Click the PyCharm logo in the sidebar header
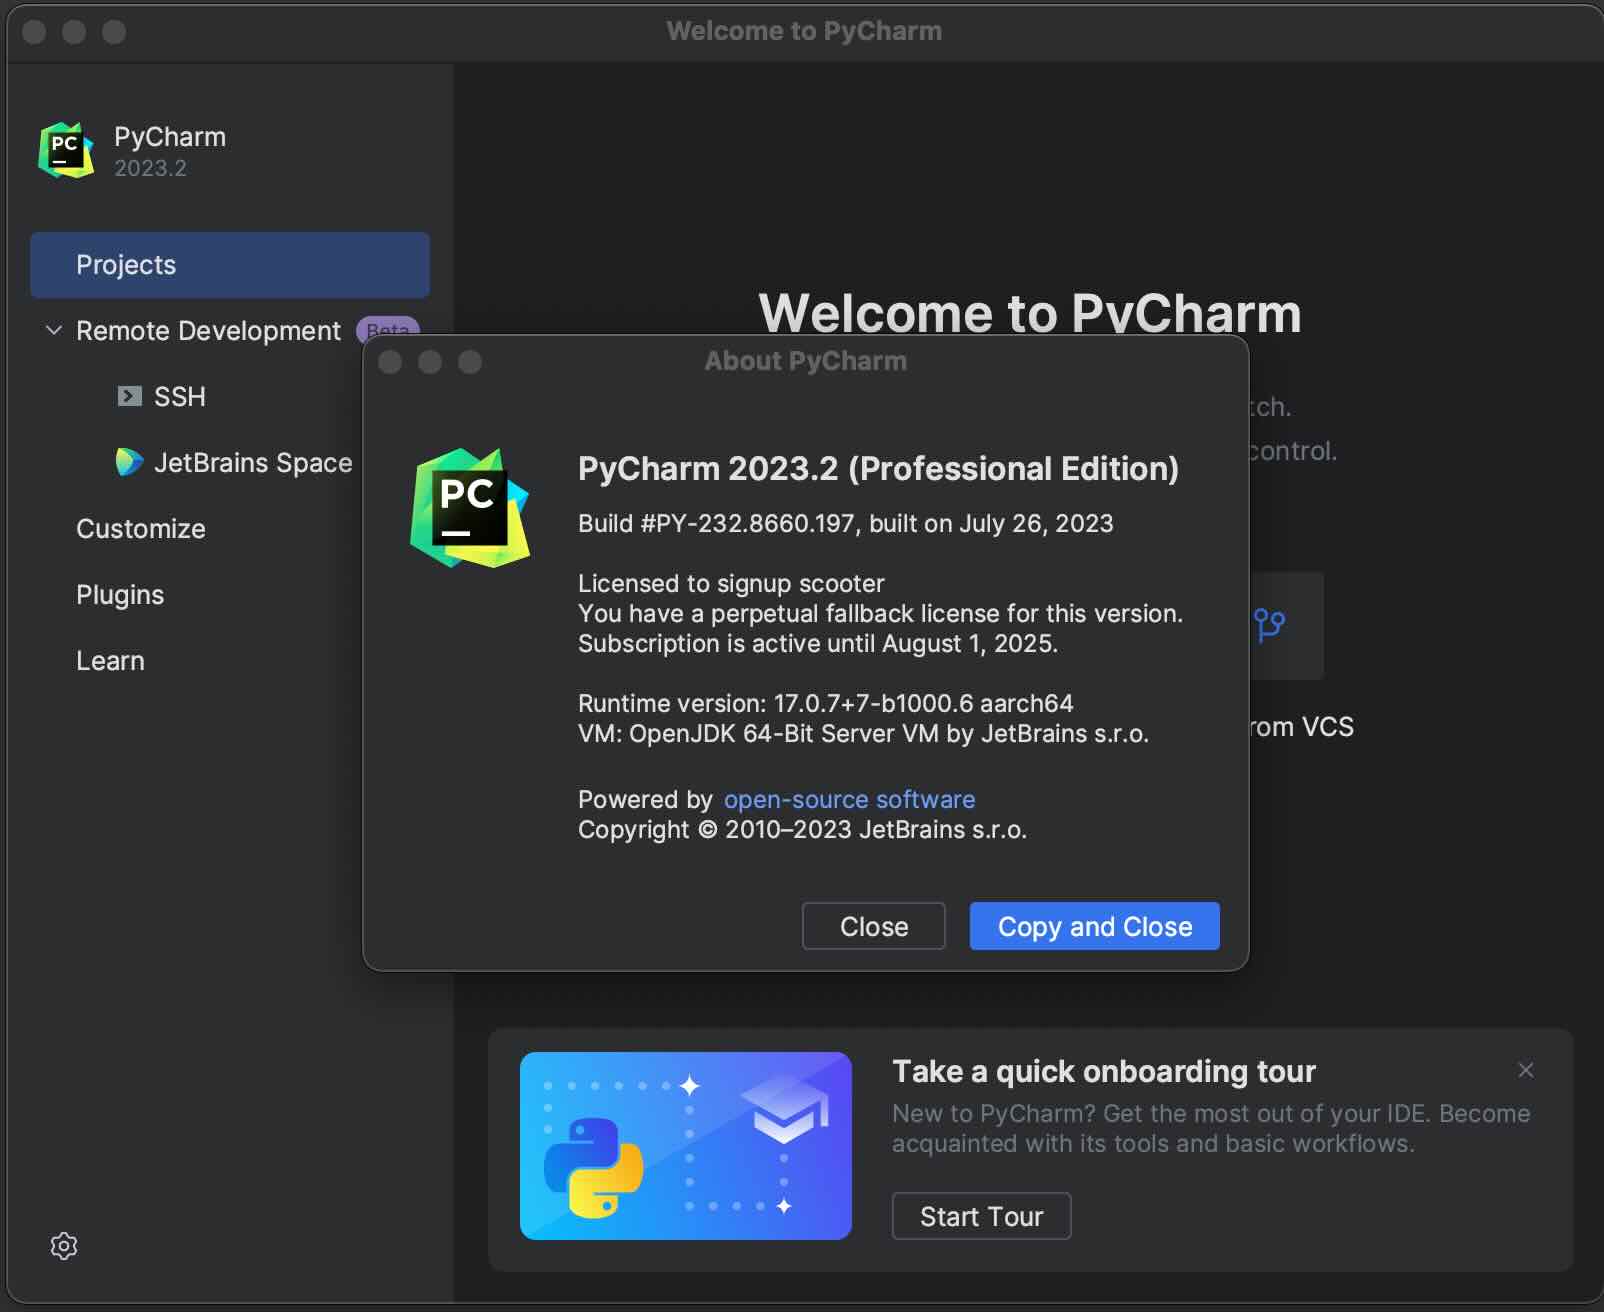Viewport: 1604px width, 1312px height. [66, 150]
